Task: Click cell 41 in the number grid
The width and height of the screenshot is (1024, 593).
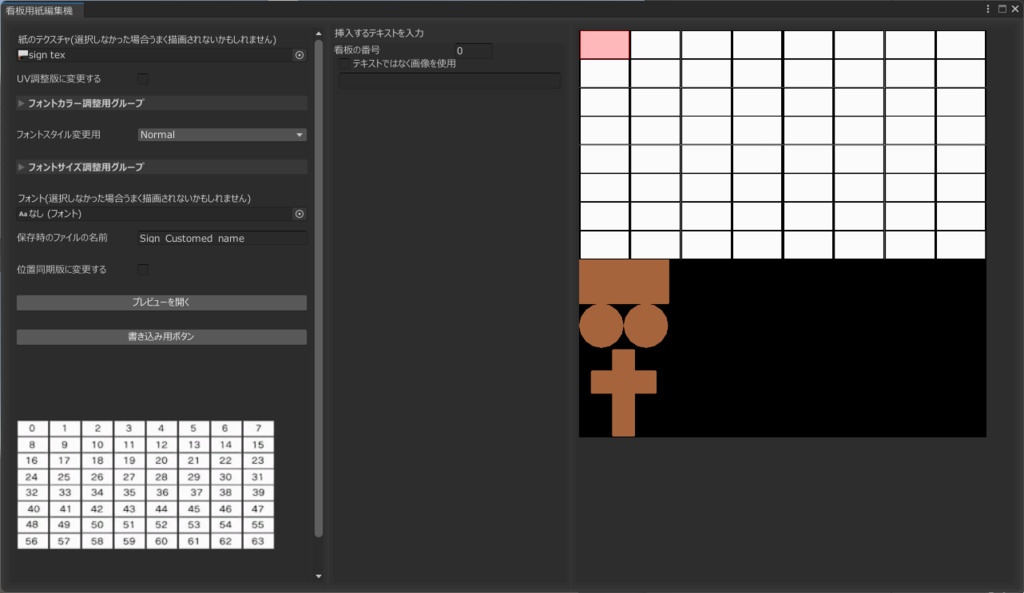Action: 64,509
